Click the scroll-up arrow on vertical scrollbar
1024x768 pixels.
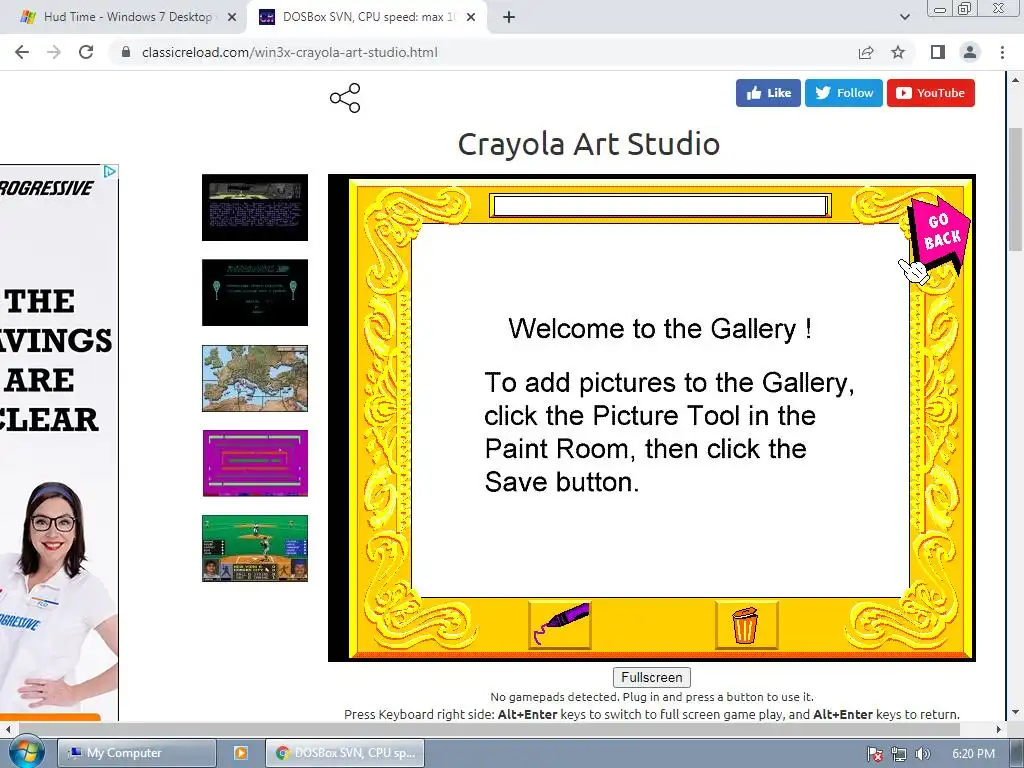1015,80
